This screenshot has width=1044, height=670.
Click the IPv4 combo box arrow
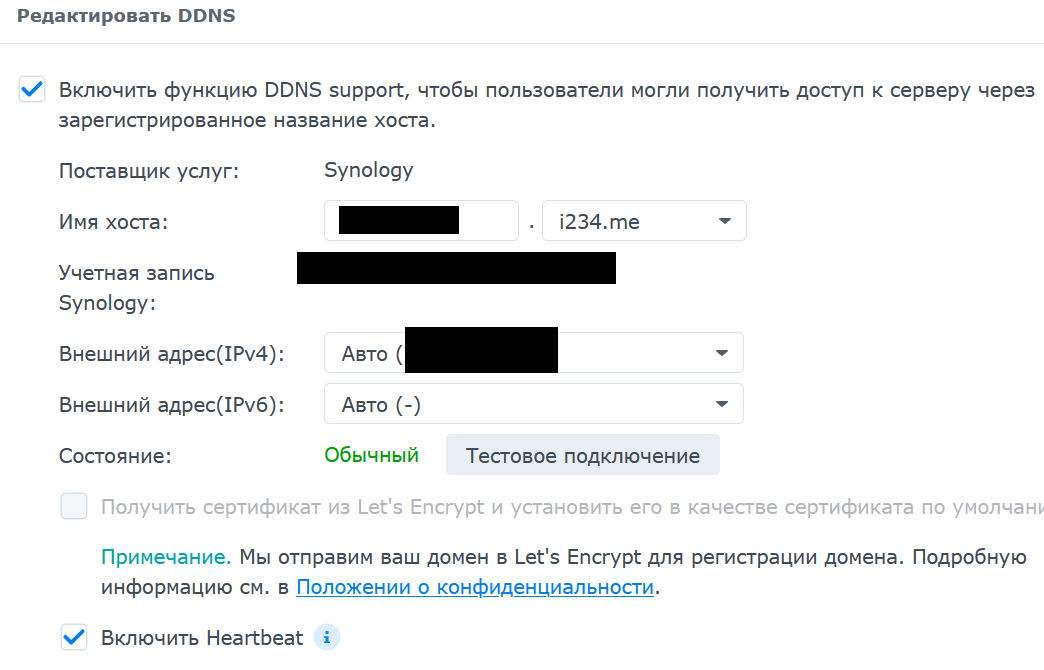click(x=722, y=353)
